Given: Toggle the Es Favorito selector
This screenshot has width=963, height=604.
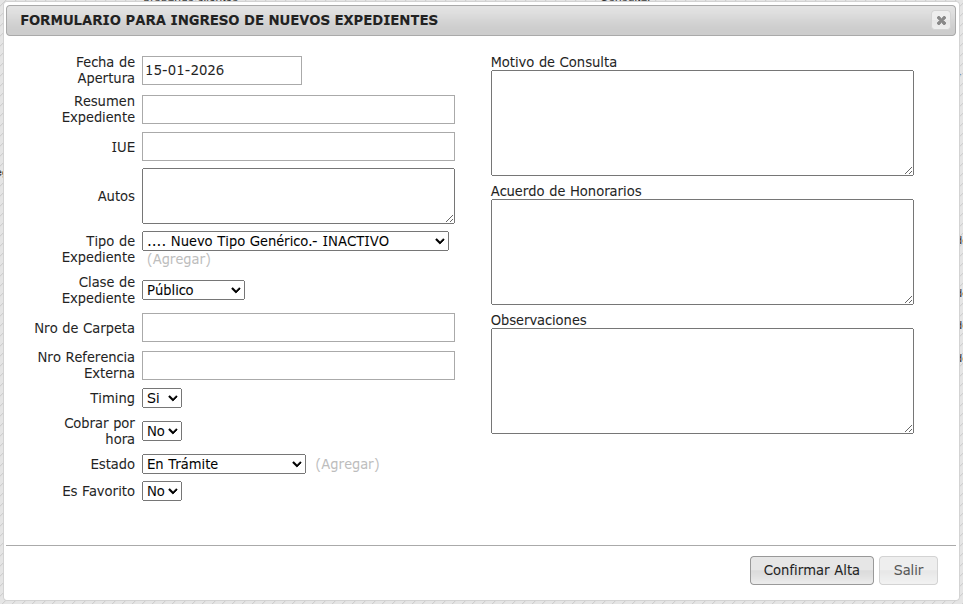Looking at the screenshot, I should (162, 491).
